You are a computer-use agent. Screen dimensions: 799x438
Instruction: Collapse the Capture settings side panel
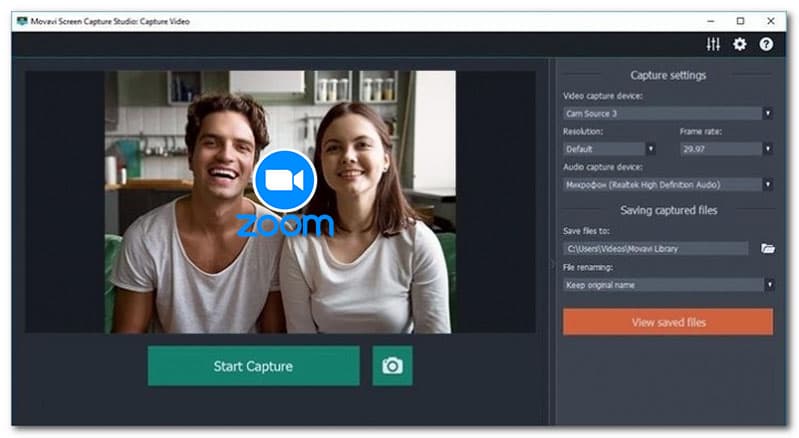click(551, 264)
